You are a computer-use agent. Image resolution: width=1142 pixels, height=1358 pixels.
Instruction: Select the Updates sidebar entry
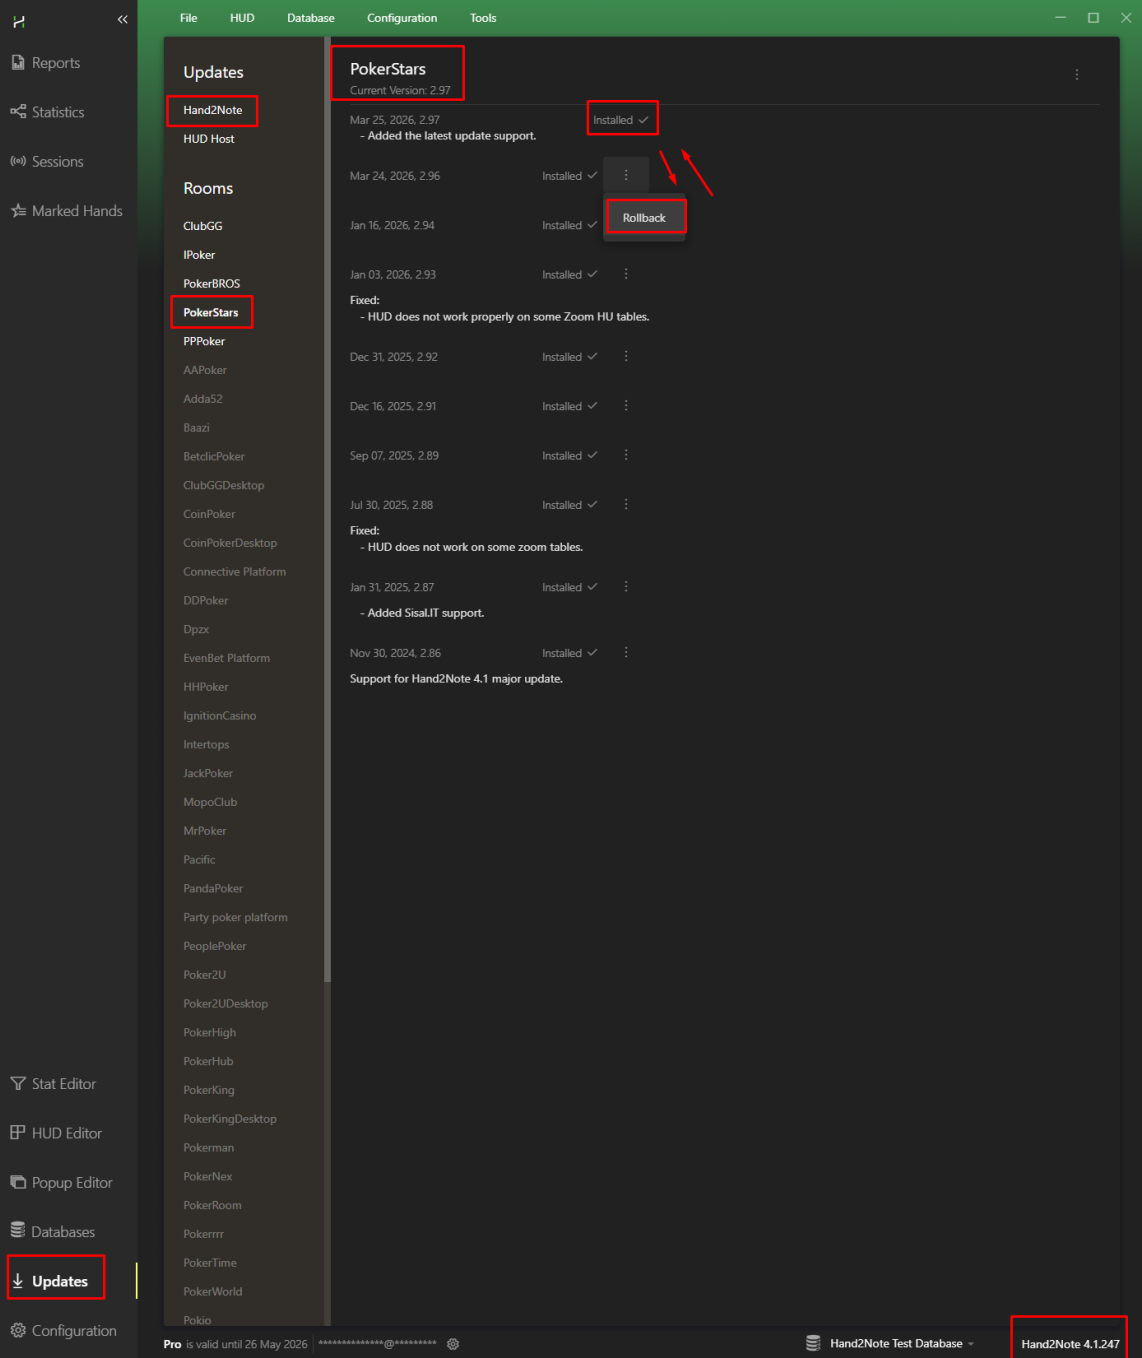[50, 1281]
